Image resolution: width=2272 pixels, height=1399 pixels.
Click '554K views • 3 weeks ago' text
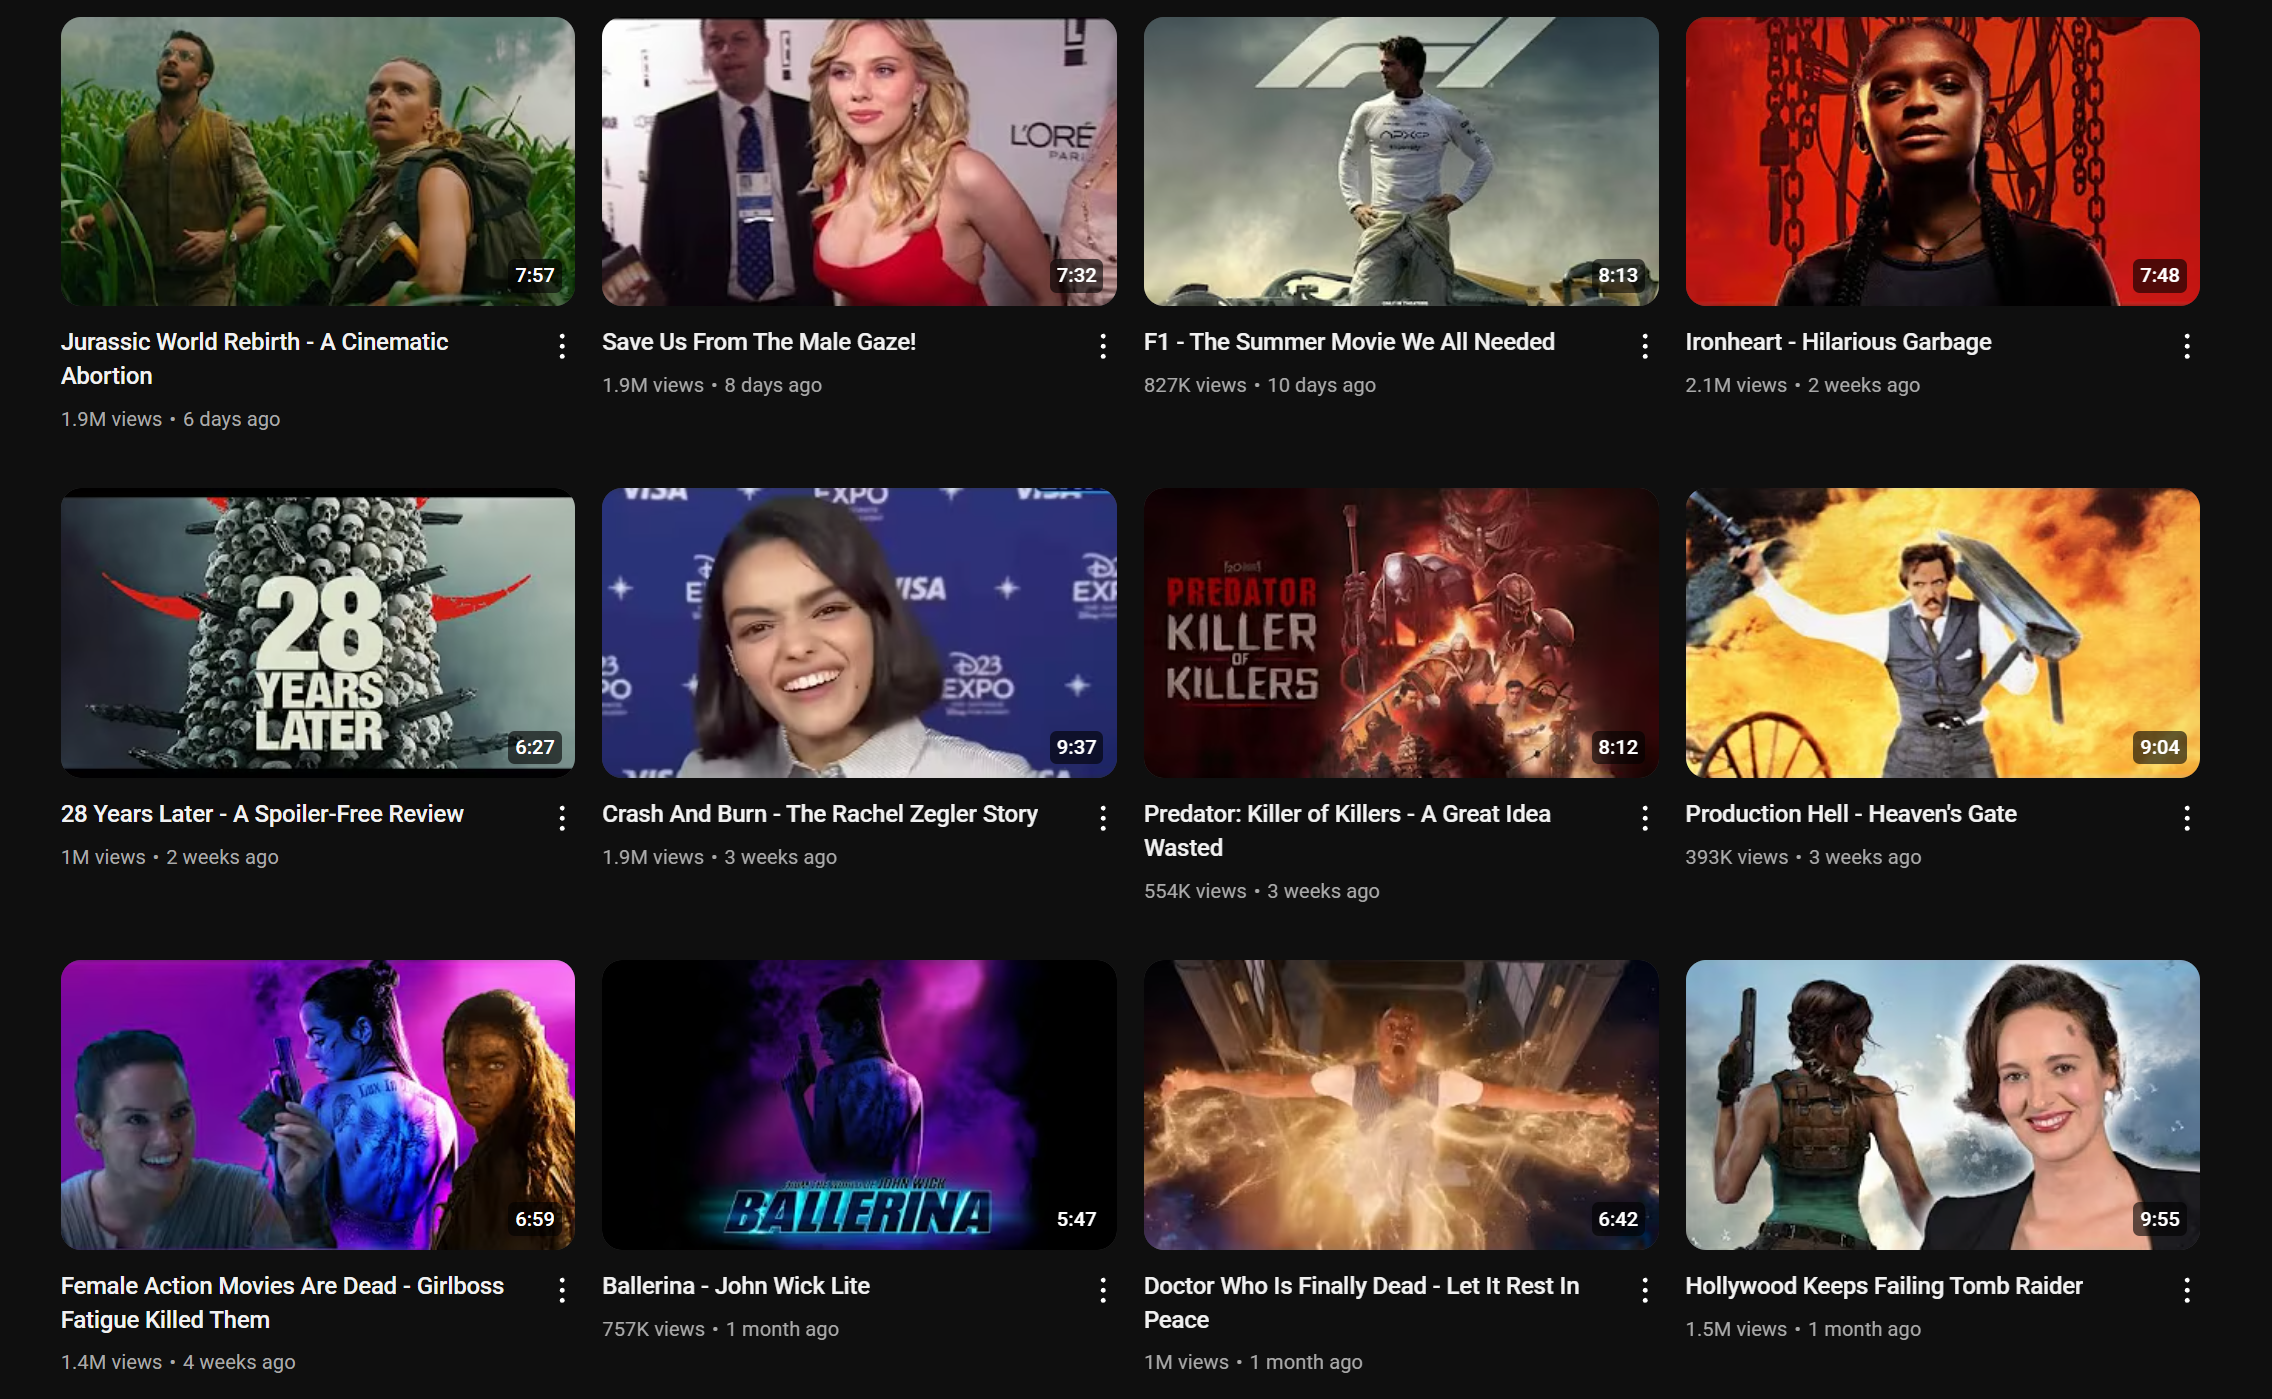pos(1262,891)
